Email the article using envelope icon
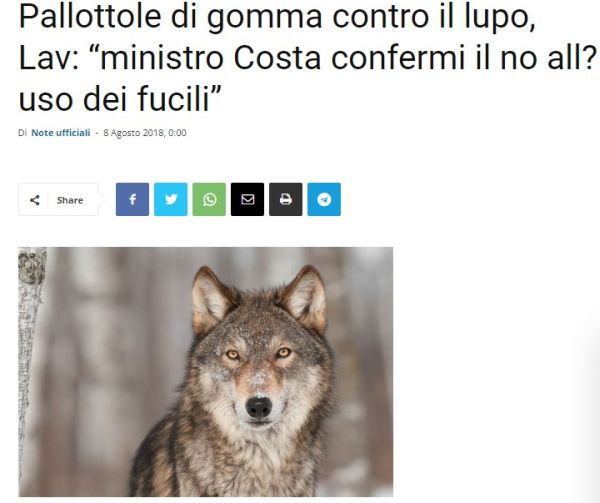The width and height of the screenshot is (600, 503). [247, 199]
